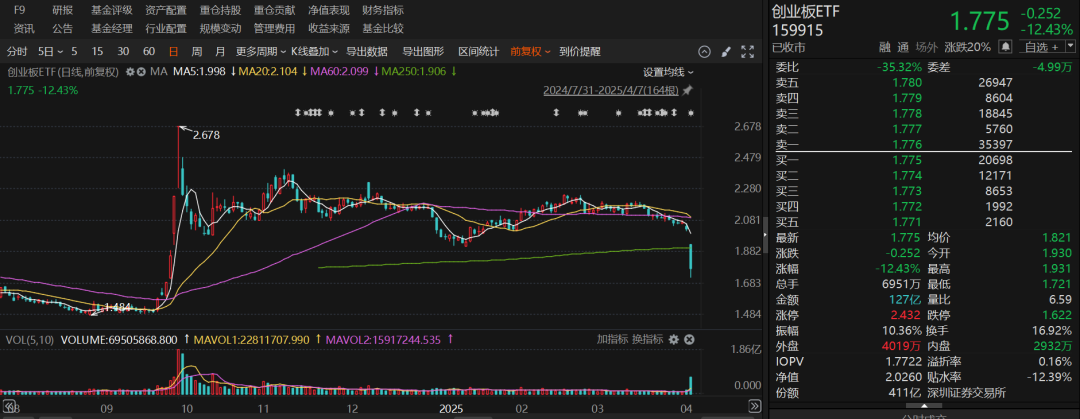Image resolution: width=1080 pixels, height=419 pixels.
Task: Open the 重仓持股 tab
Action: (x=220, y=10)
